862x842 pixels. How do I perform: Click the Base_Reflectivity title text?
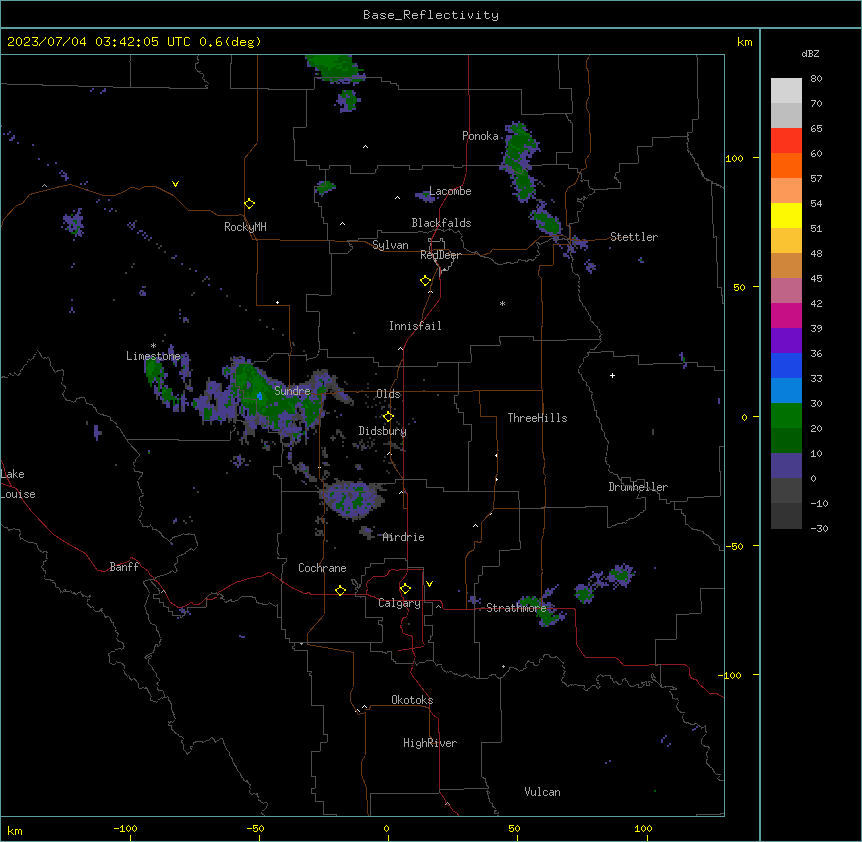coord(431,15)
